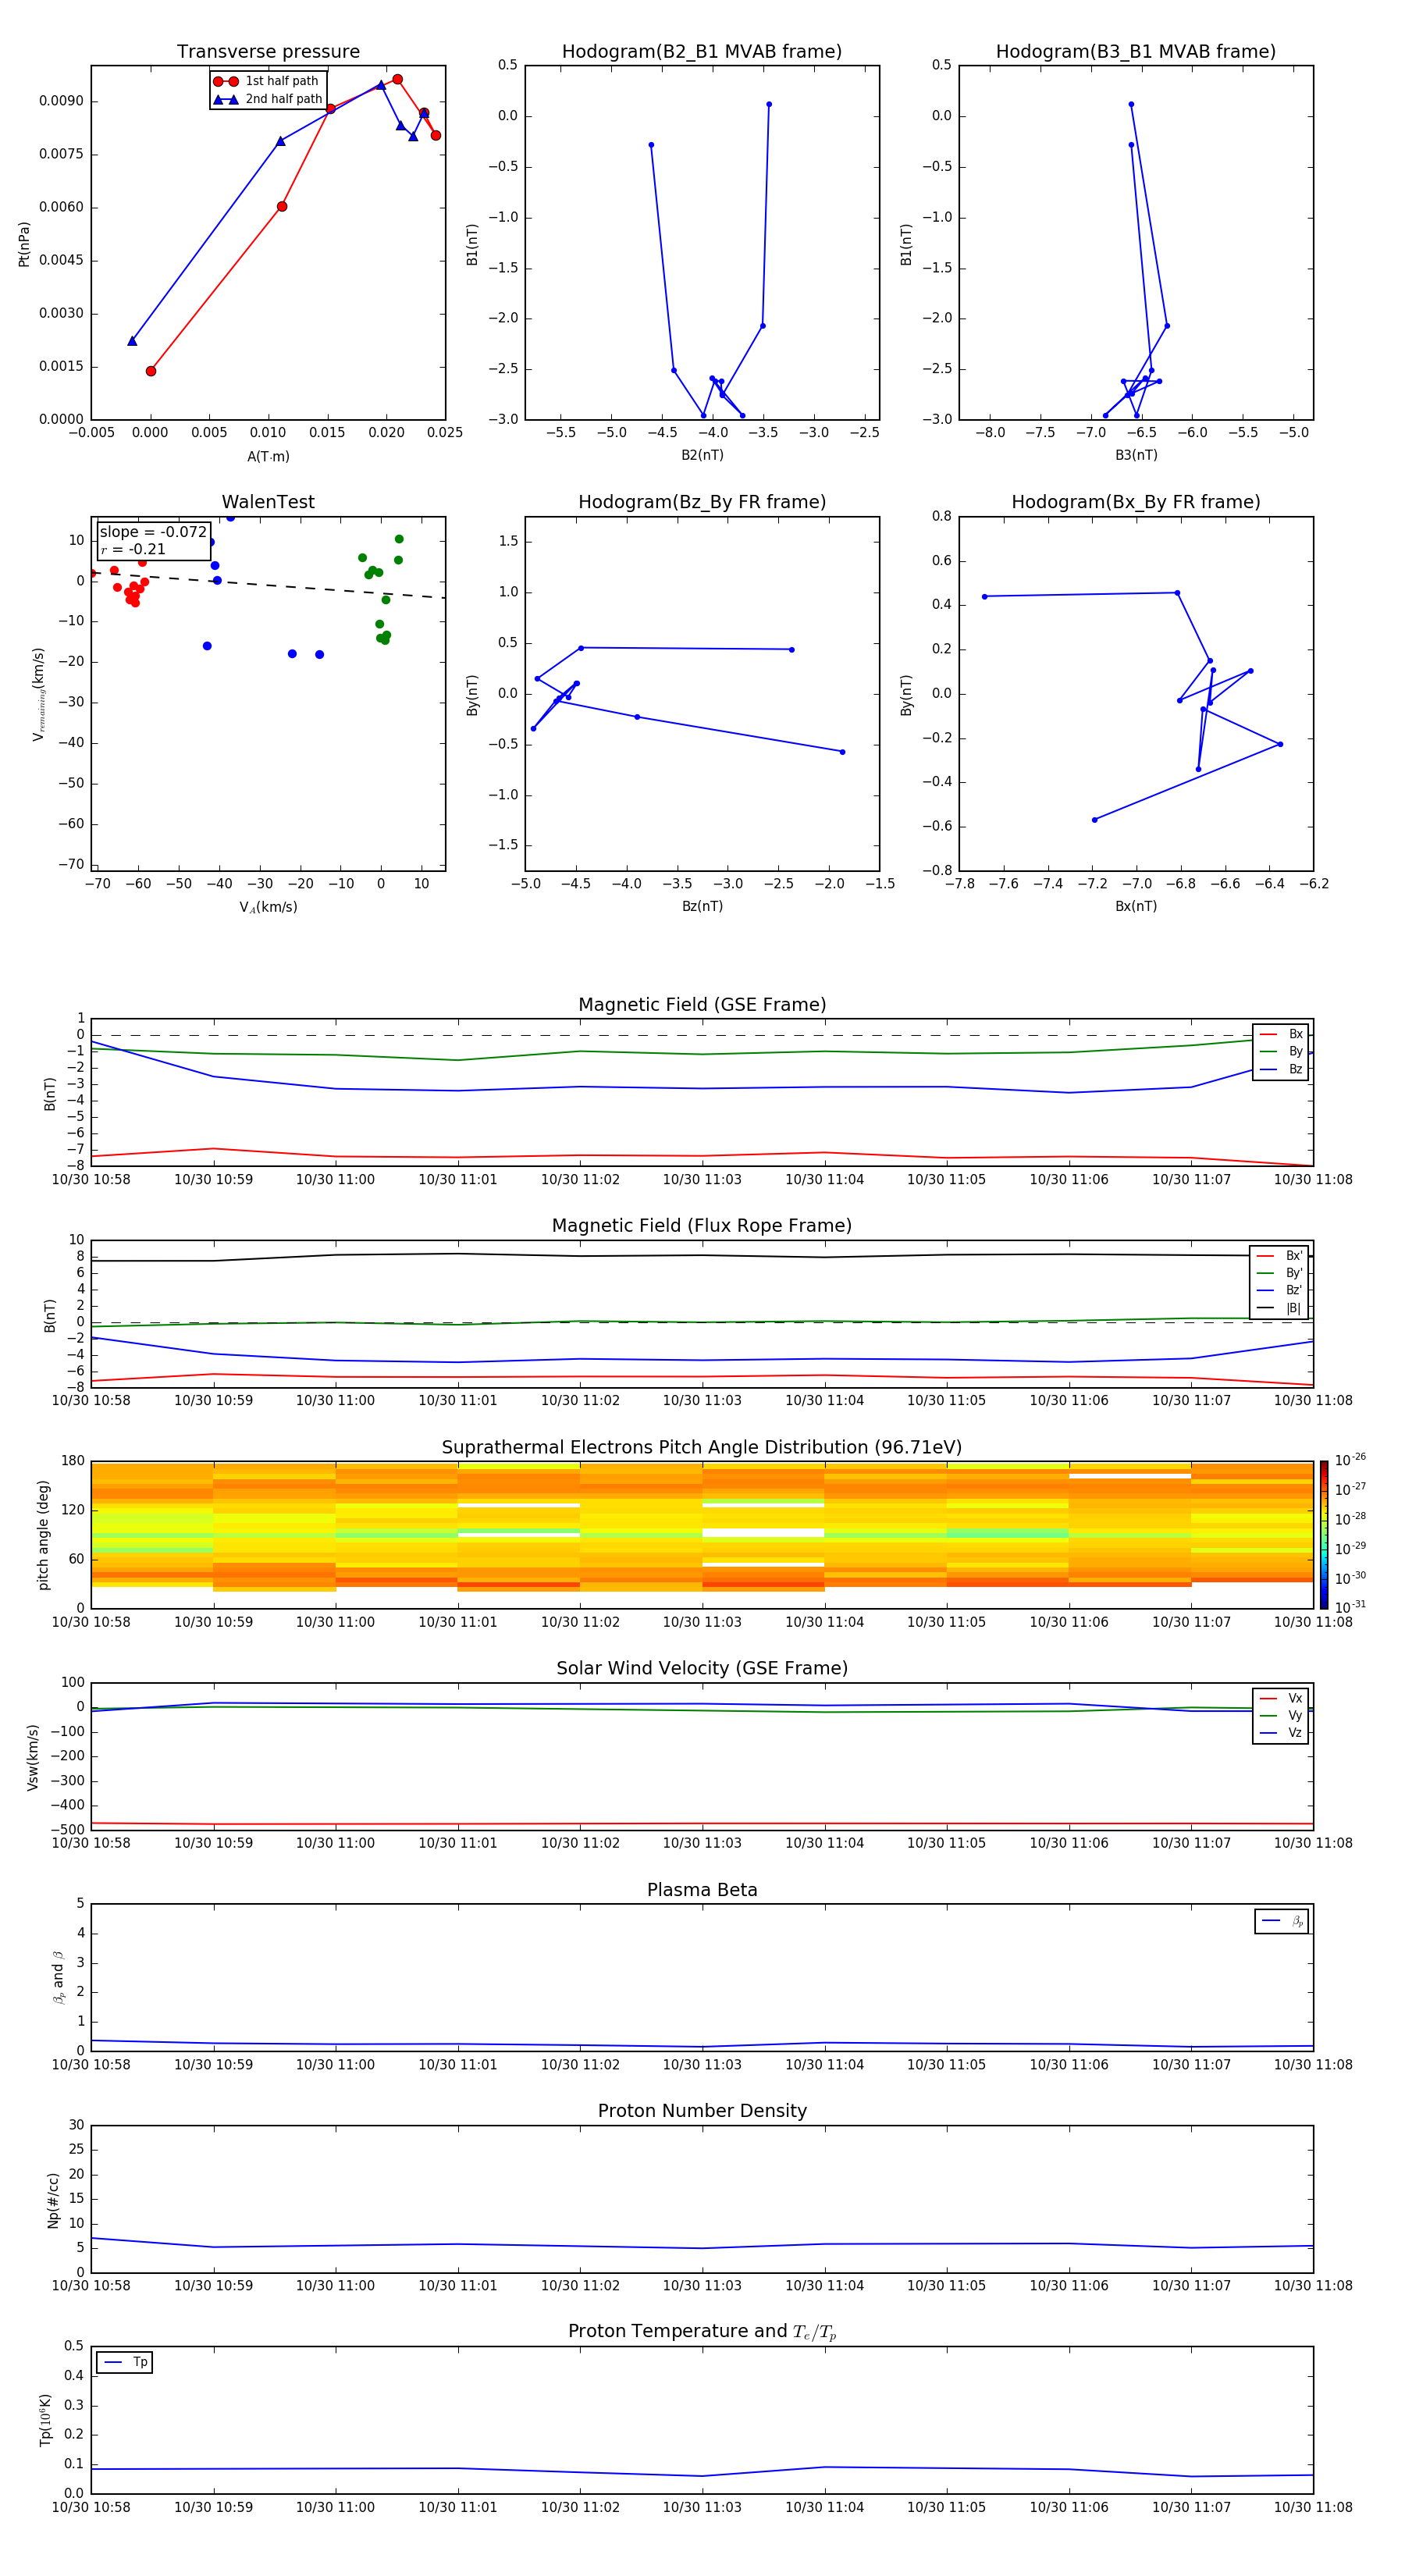Click the 'Bx(nT)' x-axis label
The image size is (1405, 2576).
pos(1136,906)
